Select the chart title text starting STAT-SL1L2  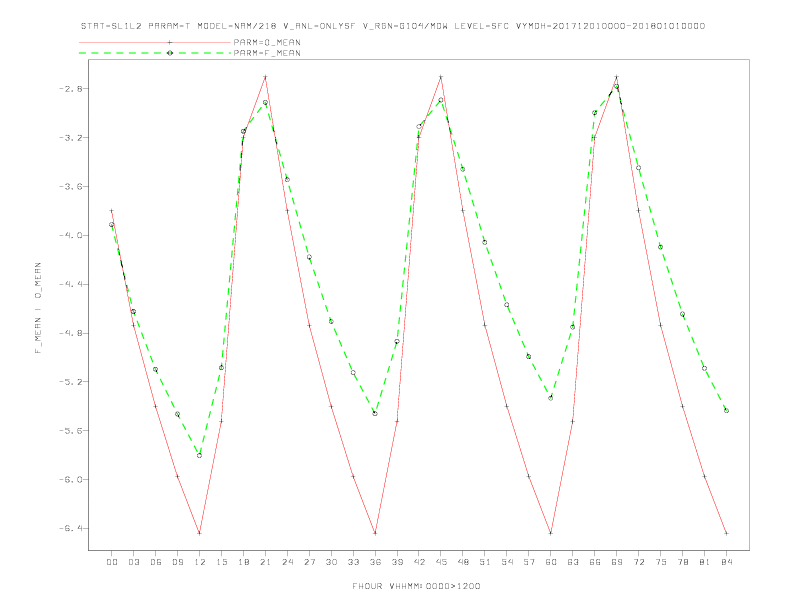click(393, 26)
